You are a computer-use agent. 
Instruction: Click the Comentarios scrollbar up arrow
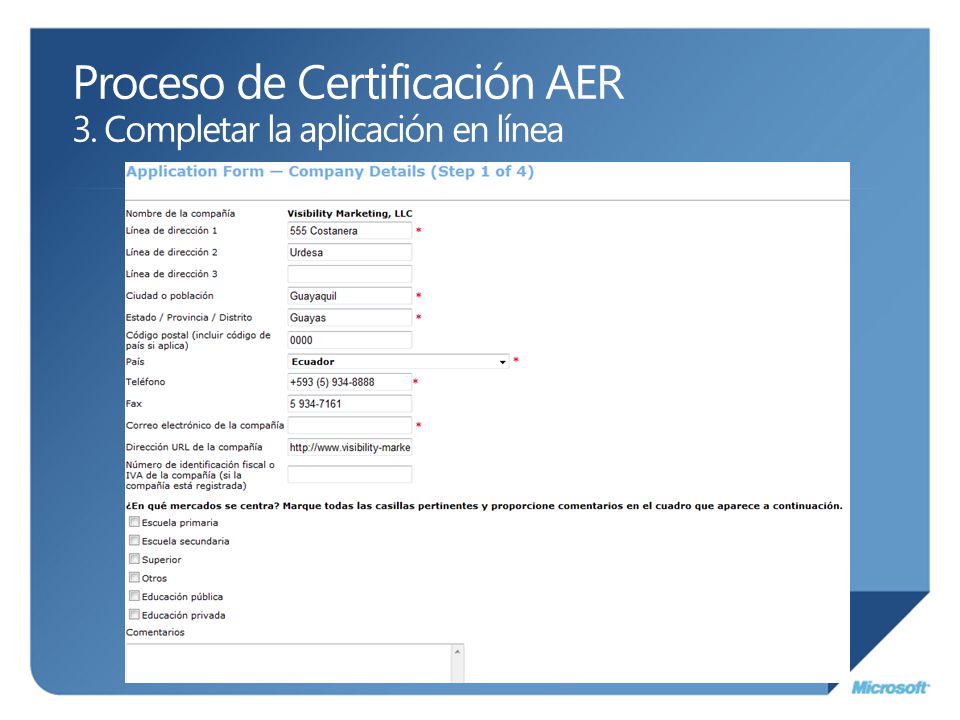click(457, 652)
